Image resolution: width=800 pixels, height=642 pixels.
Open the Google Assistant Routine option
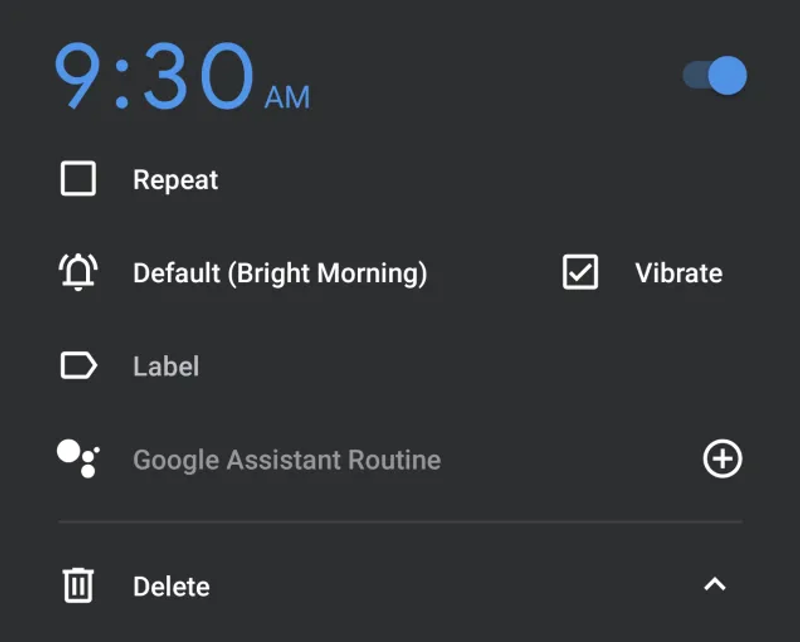click(287, 460)
